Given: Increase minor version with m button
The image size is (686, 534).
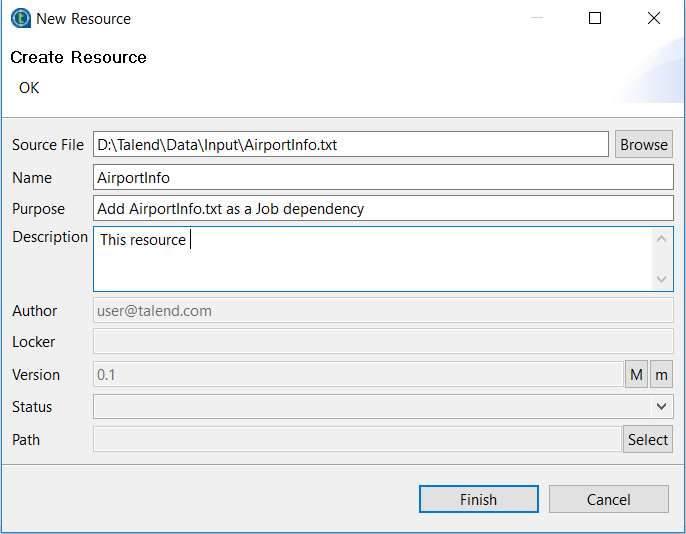Looking at the screenshot, I should (661, 375).
